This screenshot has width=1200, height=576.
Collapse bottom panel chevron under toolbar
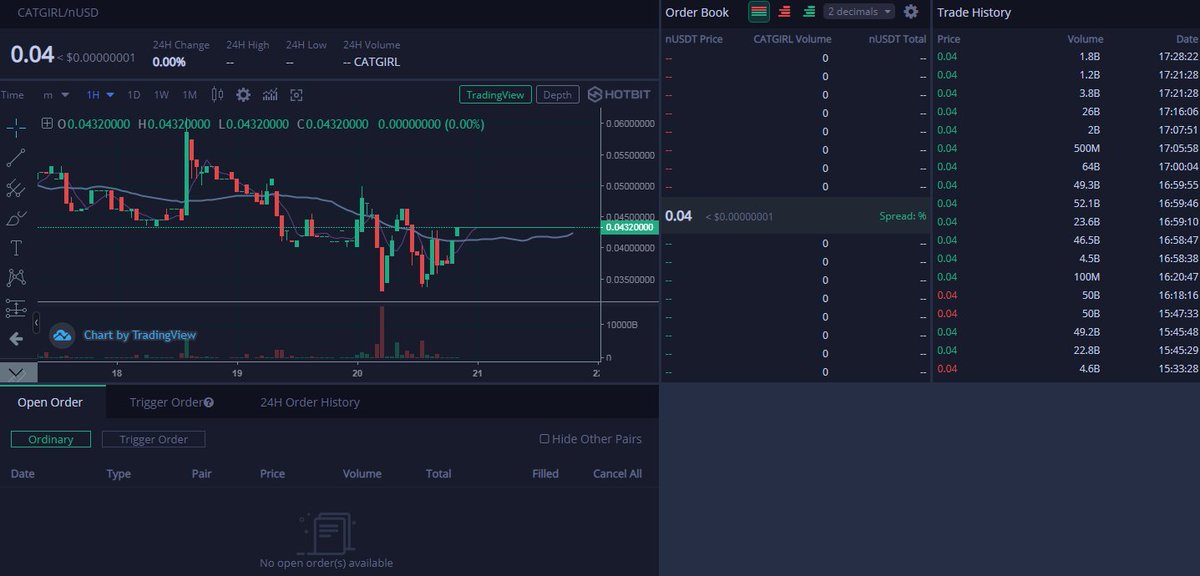tap(18, 372)
